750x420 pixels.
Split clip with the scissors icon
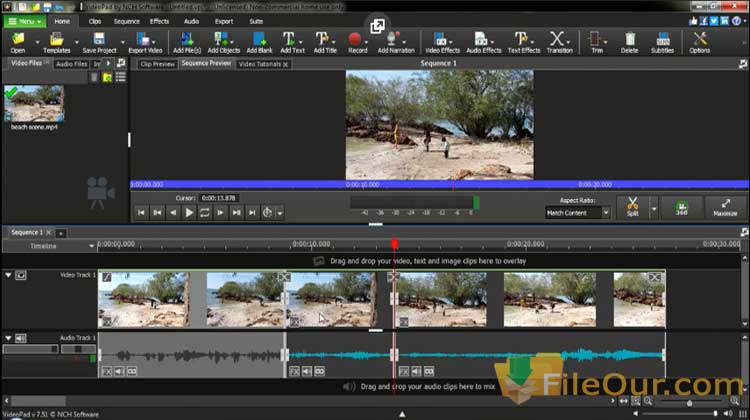point(632,207)
